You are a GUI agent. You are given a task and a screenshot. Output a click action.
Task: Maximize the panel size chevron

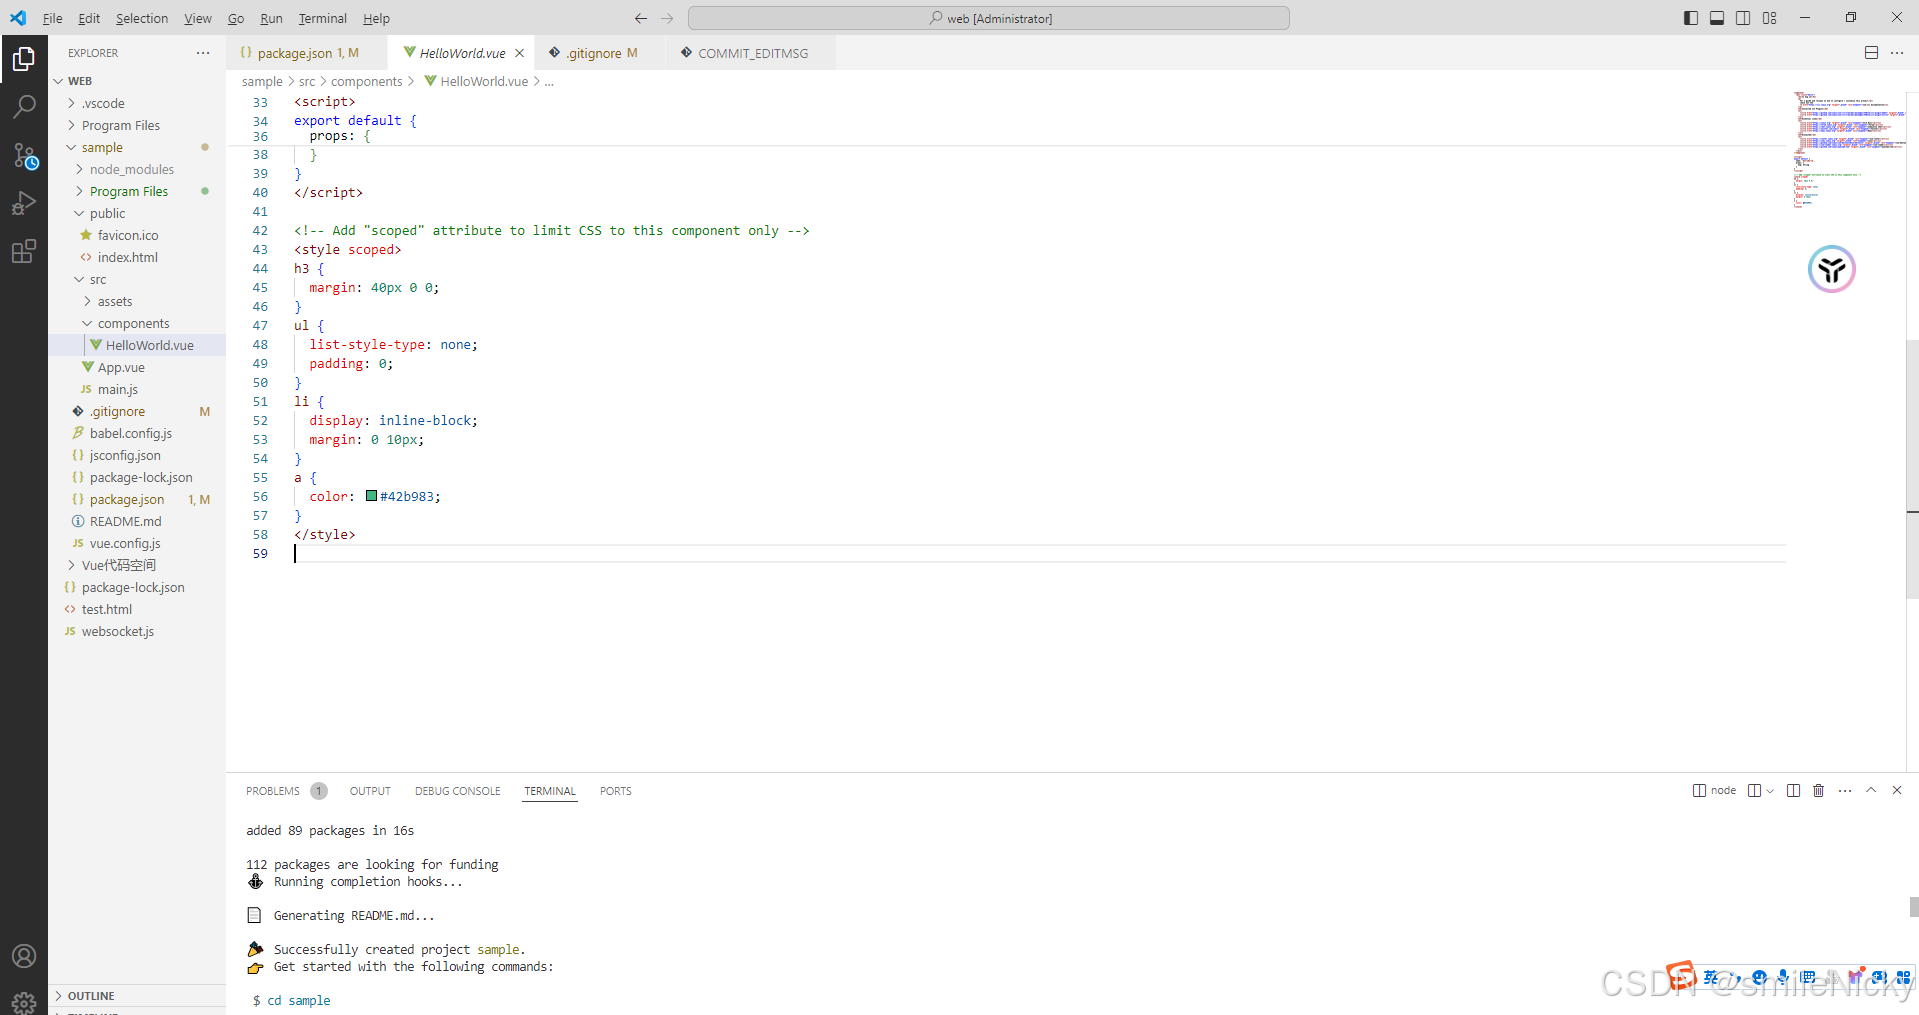[x=1871, y=790]
